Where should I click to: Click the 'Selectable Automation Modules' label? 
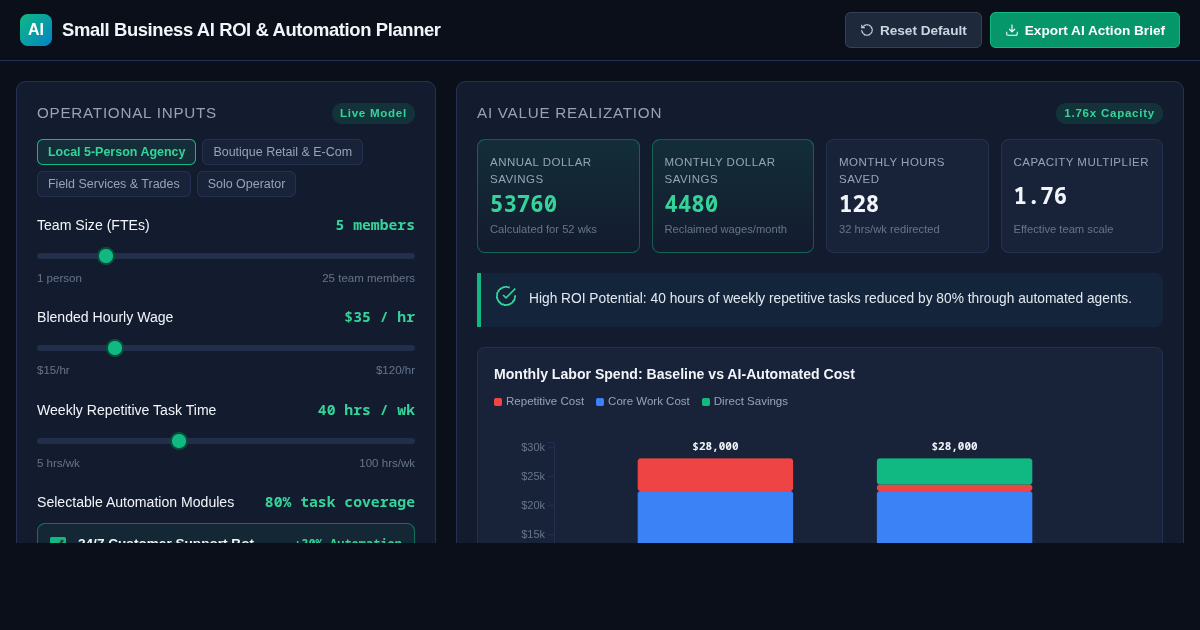(135, 502)
